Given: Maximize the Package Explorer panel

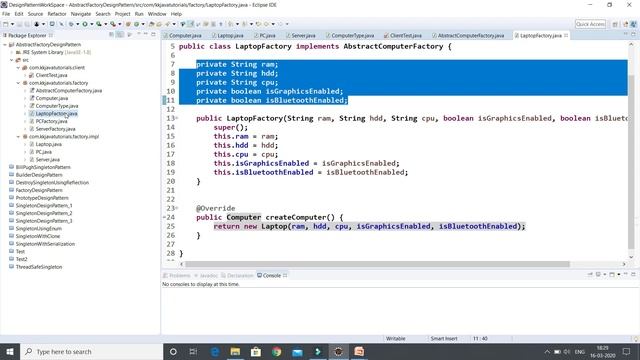Looking at the screenshot, I should pos(153,35).
